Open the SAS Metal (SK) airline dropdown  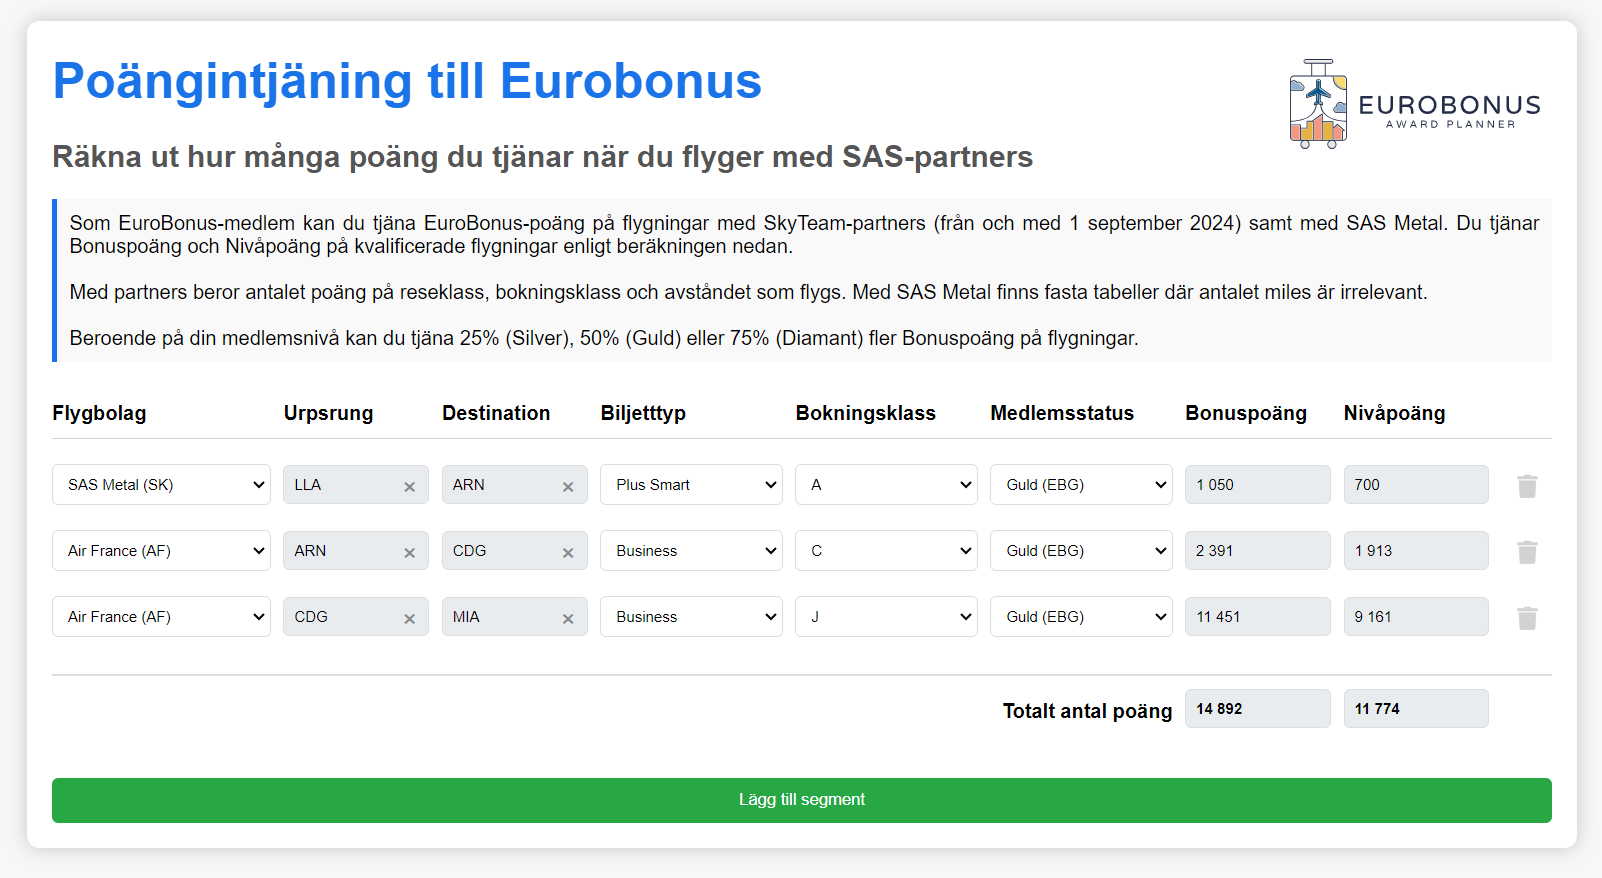pos(161,485)
